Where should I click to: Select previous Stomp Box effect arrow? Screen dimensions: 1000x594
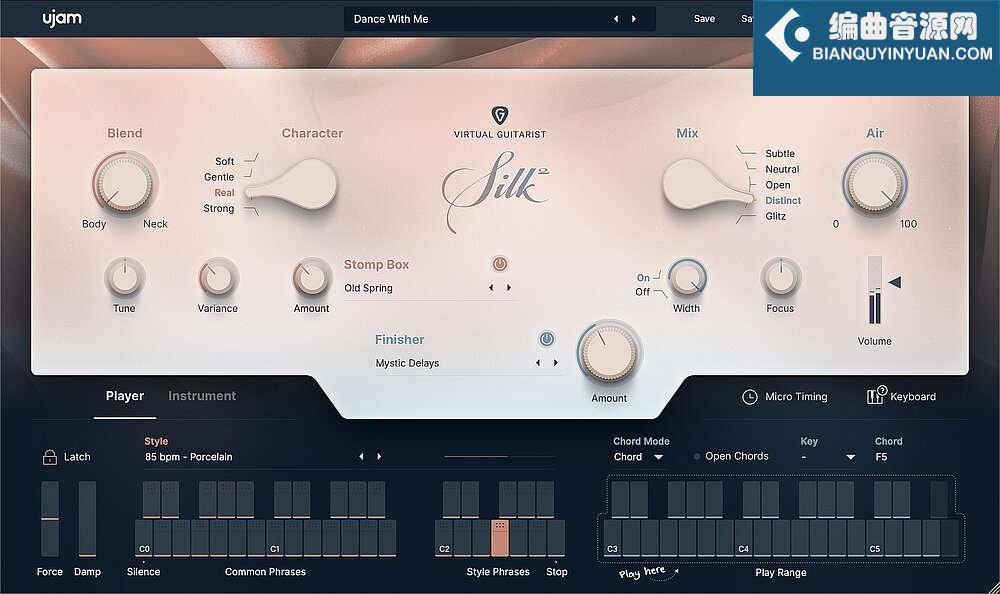pyautogui.click(x=491, y=288)
